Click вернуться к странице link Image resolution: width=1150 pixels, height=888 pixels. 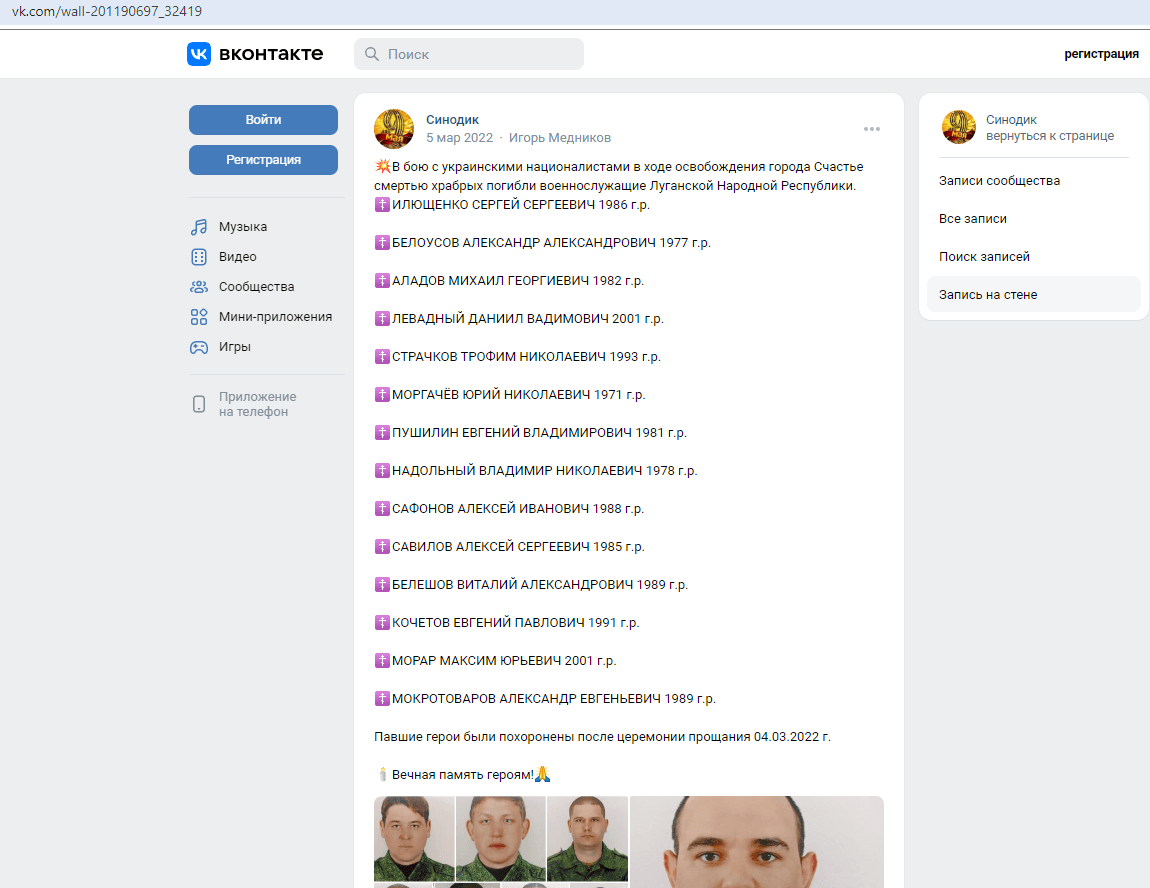[x=1050, y=136]
